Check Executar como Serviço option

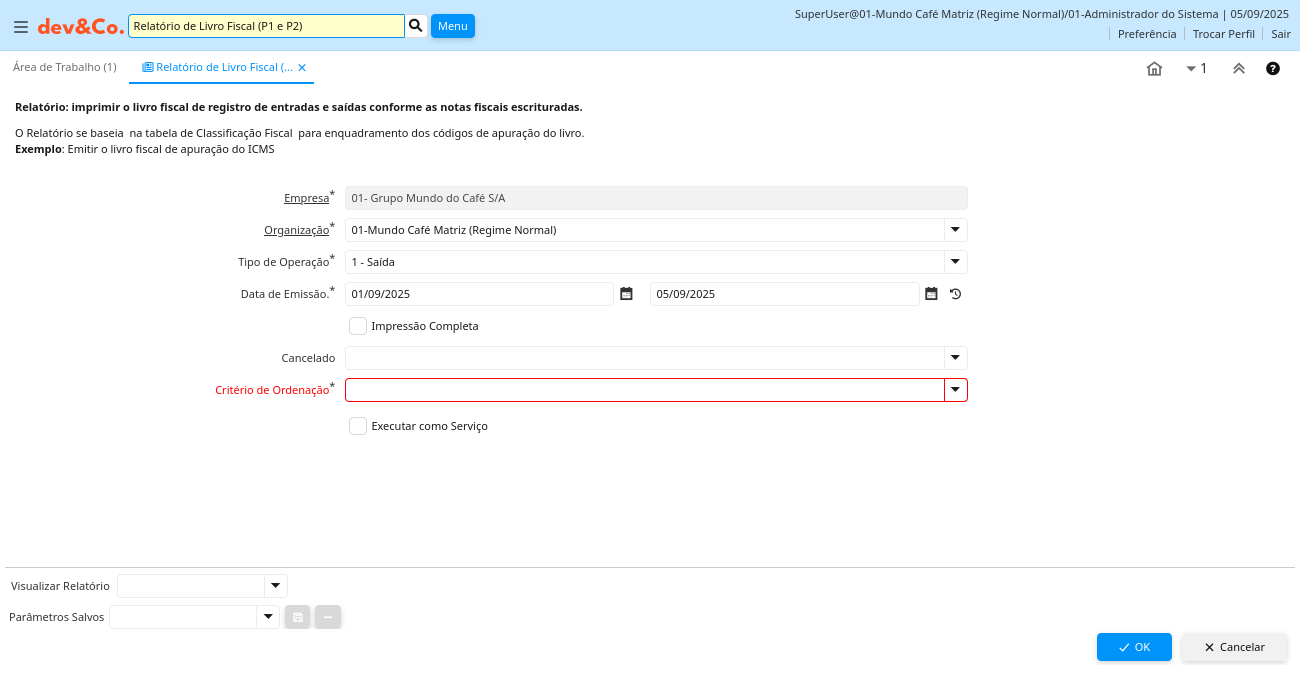click(358, 426)
